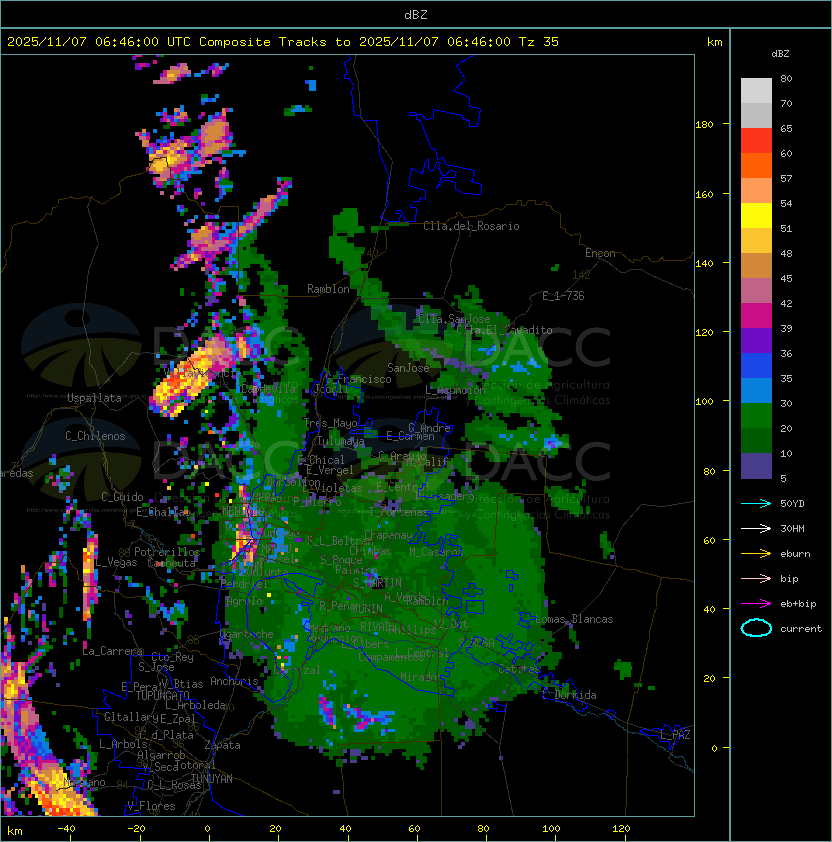Pick the bright green swatch in the dBZ scale
Image resolution: width=832 pixels, height=842 pixels.
click(x=756, y=416)
